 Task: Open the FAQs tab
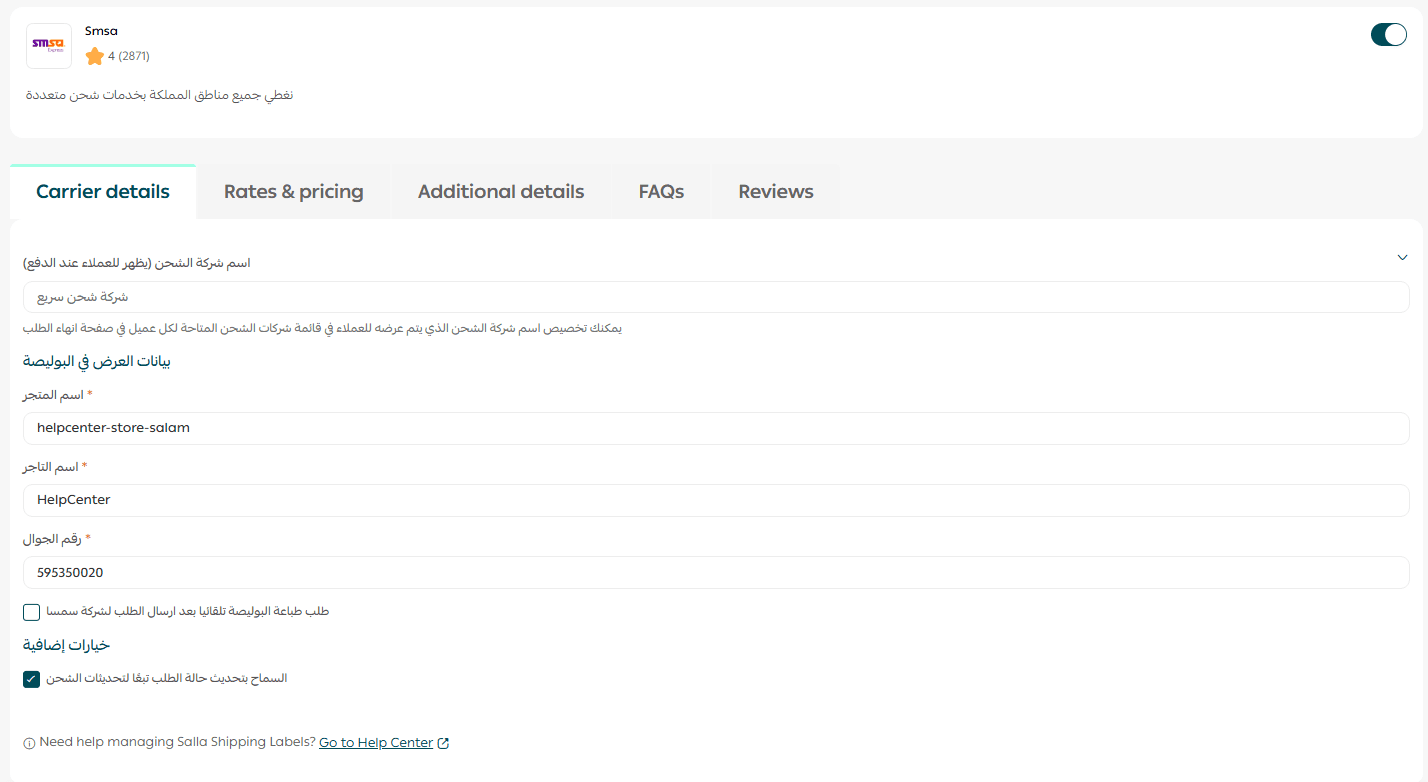click(661, 192)
